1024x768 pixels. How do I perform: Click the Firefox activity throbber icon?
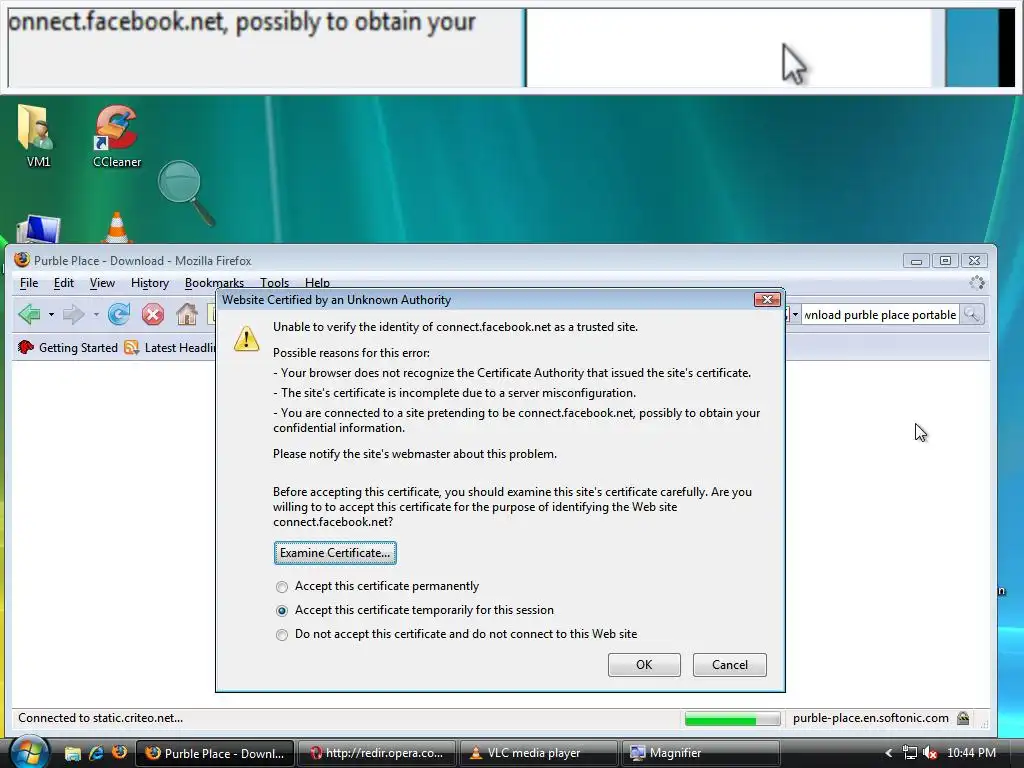point(977,283)
